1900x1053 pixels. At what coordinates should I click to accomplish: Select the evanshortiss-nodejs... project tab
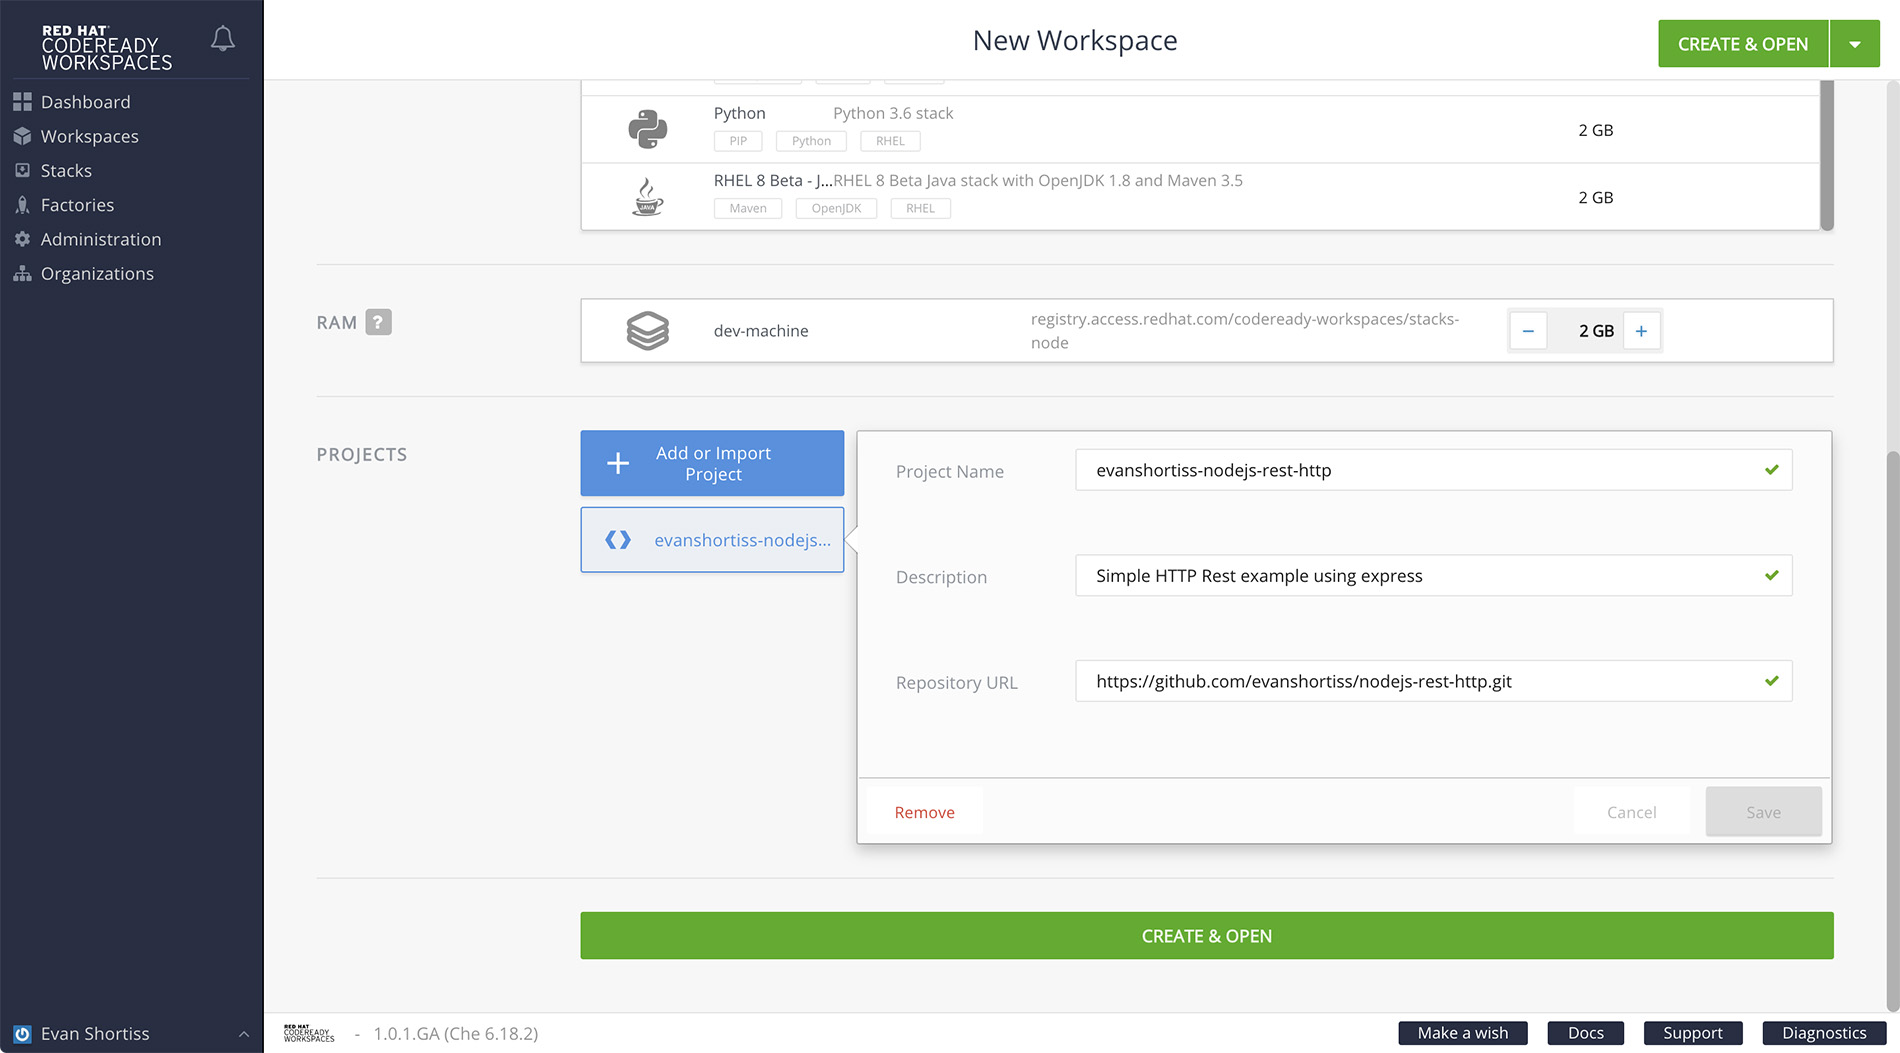pos(712,540)
